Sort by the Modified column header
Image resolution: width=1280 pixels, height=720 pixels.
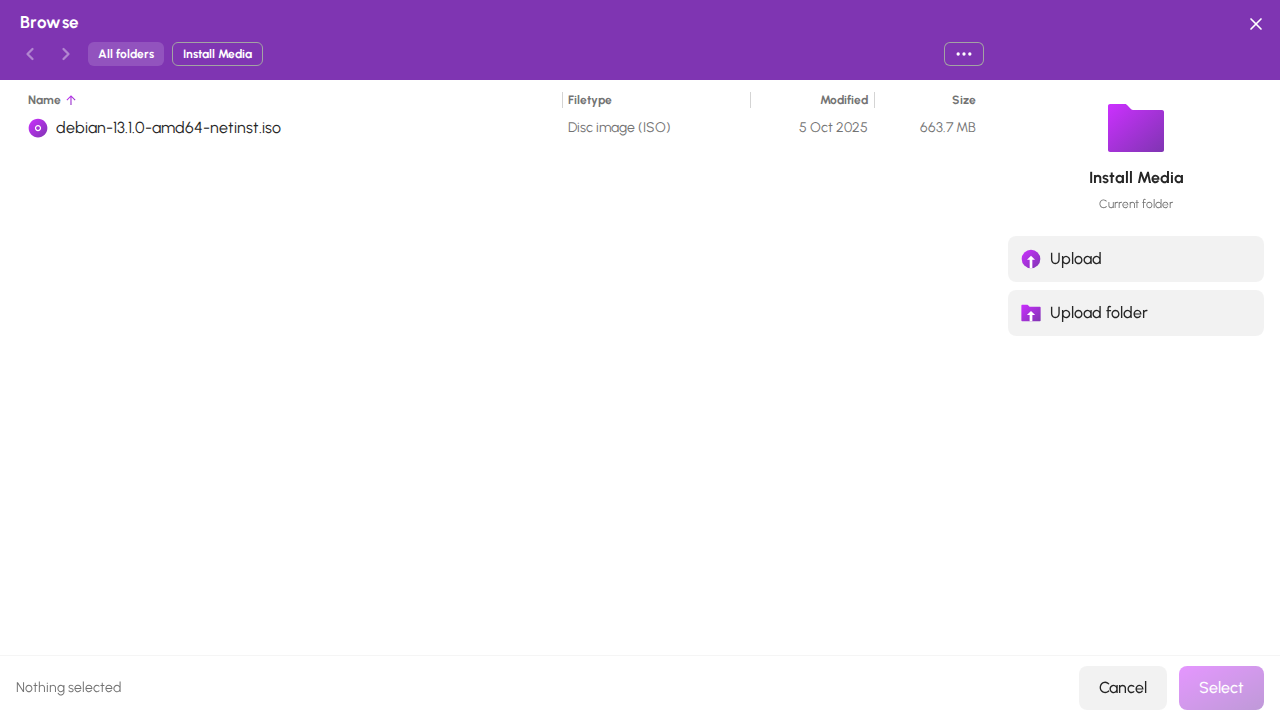coord(844,100)
